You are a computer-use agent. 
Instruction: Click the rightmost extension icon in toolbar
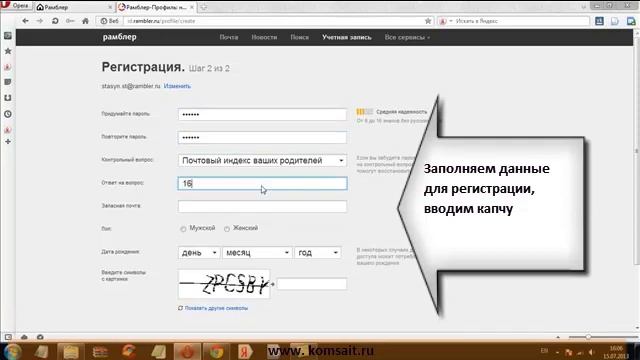coord(631,21)
